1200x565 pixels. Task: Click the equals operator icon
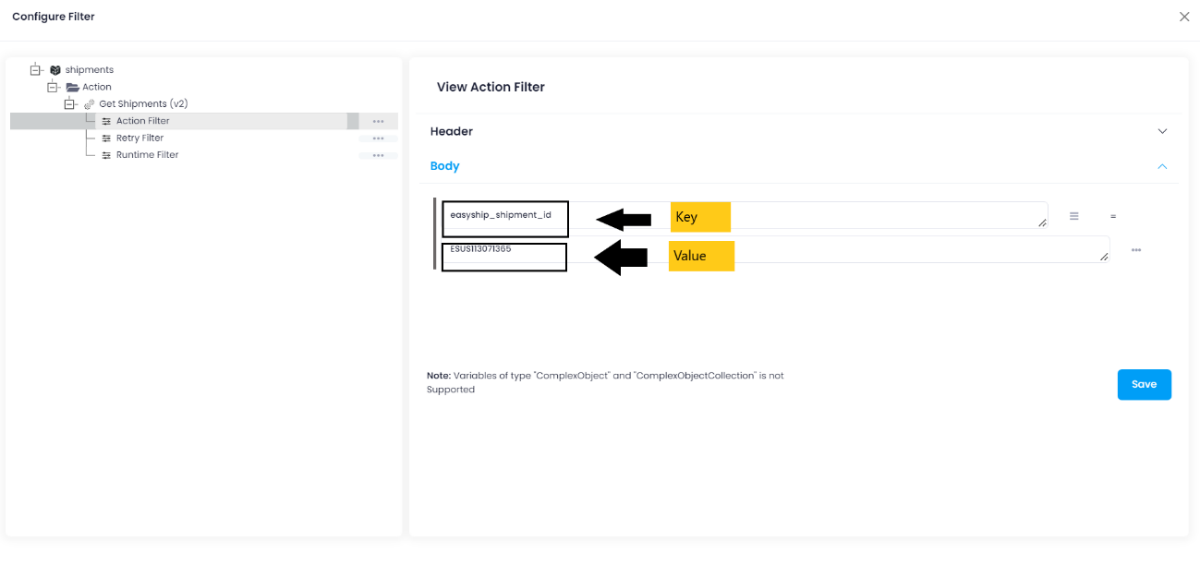[1113, 216]
